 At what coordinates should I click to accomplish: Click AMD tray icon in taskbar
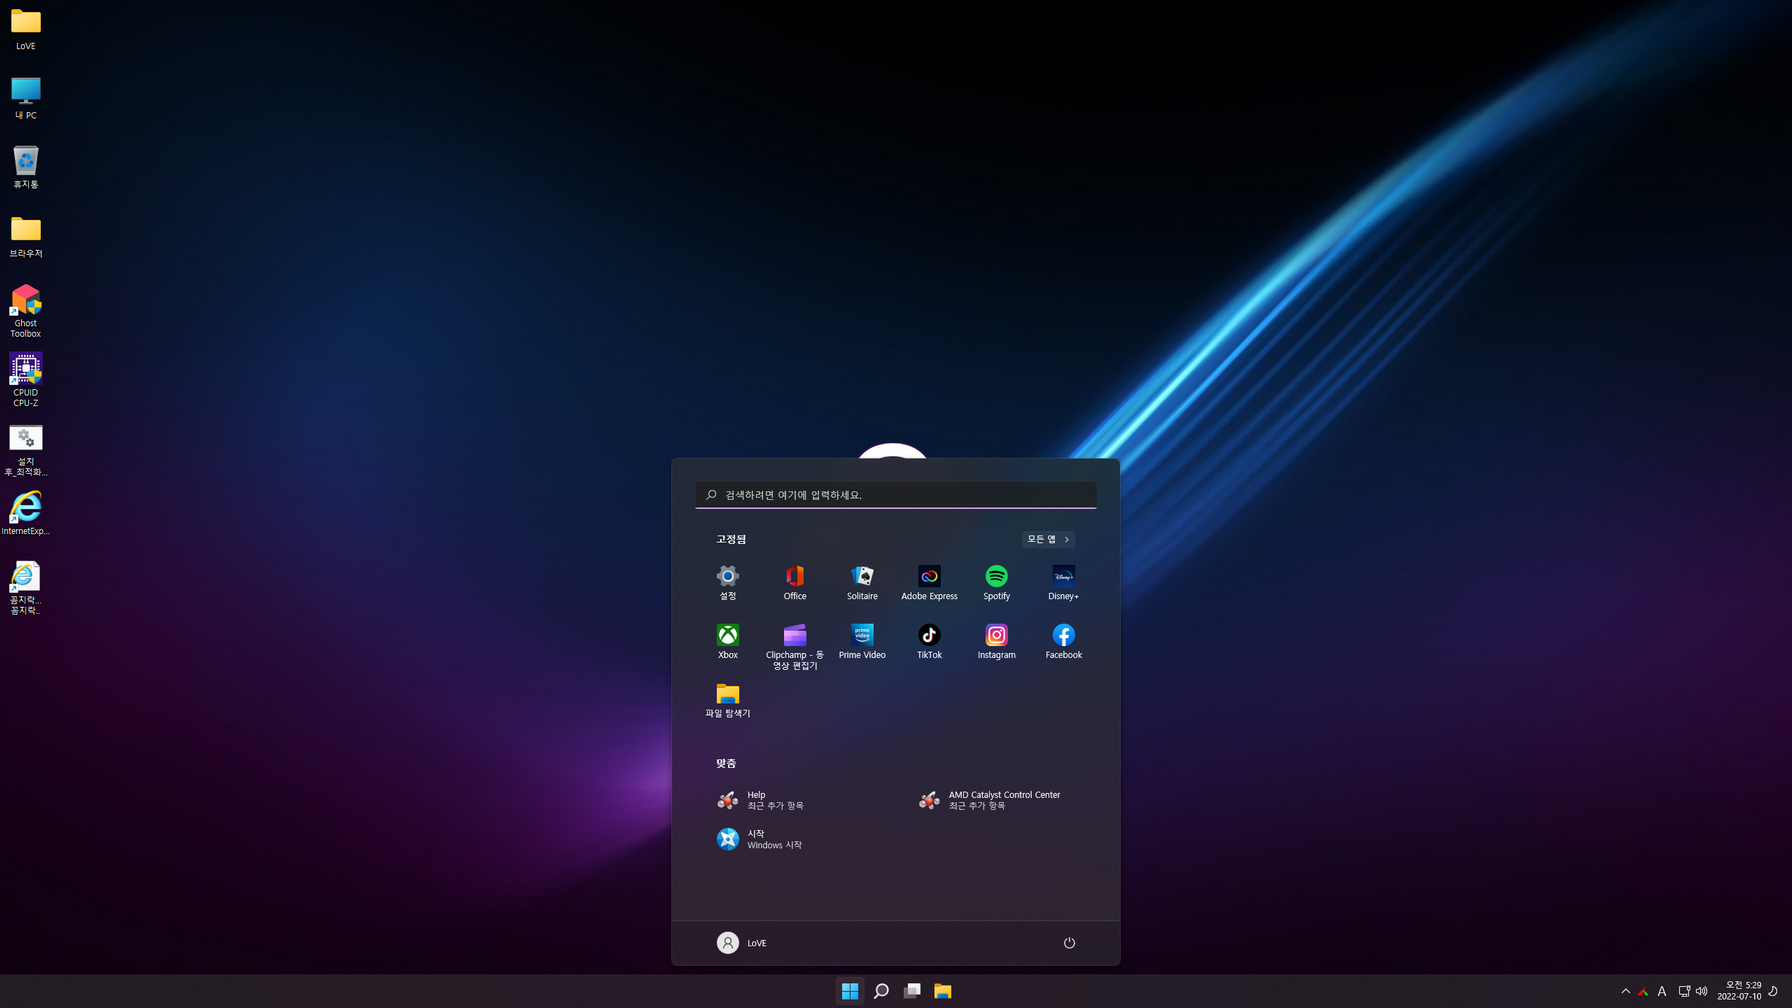coord(1643,992)
